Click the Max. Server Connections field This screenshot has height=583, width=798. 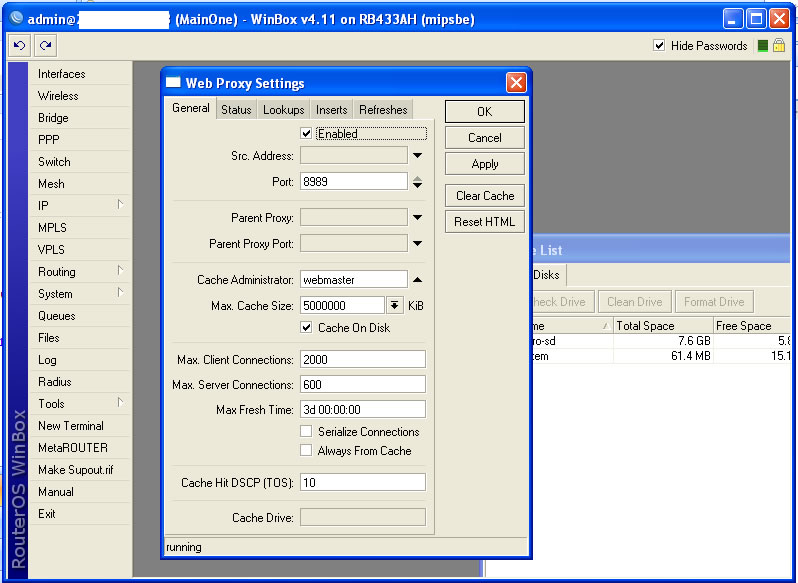click(363, 384)
